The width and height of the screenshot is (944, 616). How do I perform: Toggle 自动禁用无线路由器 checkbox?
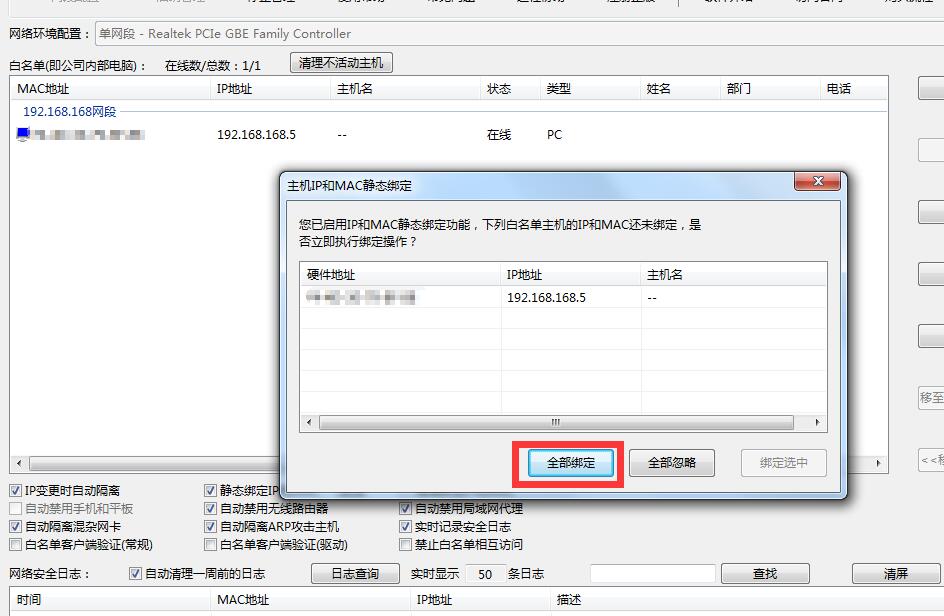[x=210, y=509]
